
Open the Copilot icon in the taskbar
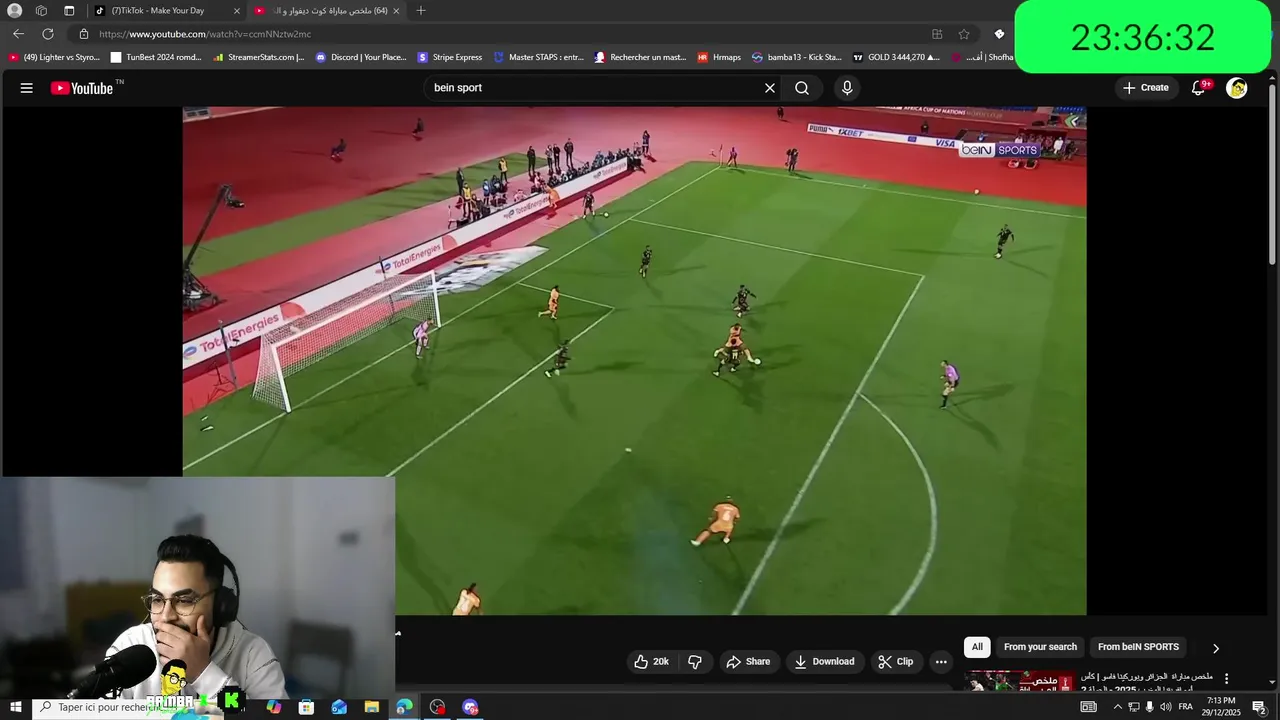coord(274,707)
